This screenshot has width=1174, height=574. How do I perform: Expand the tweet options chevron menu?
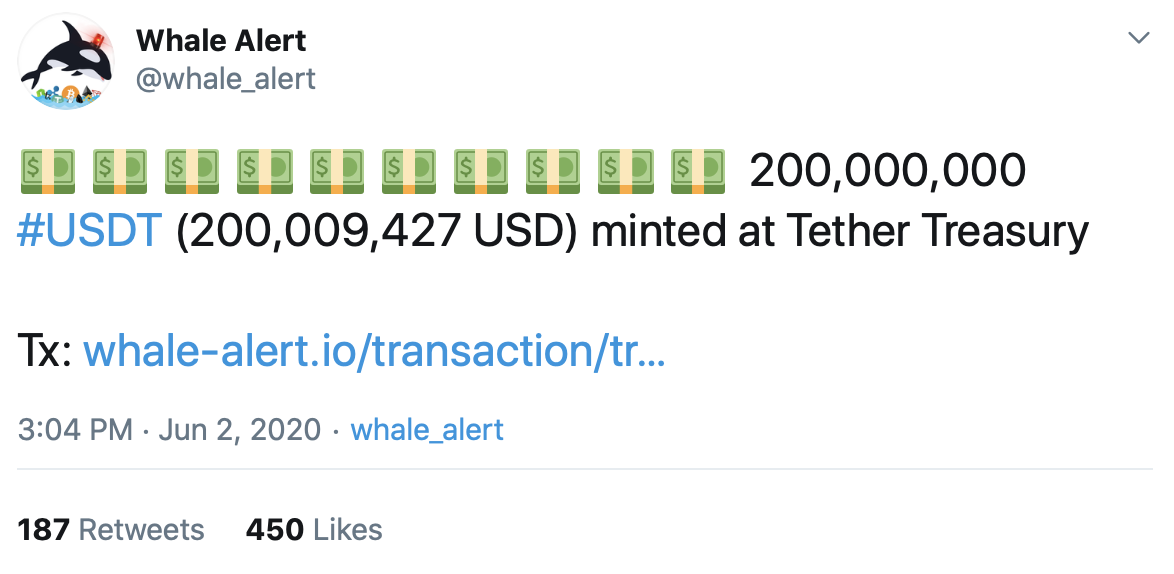coord(1138,37)
